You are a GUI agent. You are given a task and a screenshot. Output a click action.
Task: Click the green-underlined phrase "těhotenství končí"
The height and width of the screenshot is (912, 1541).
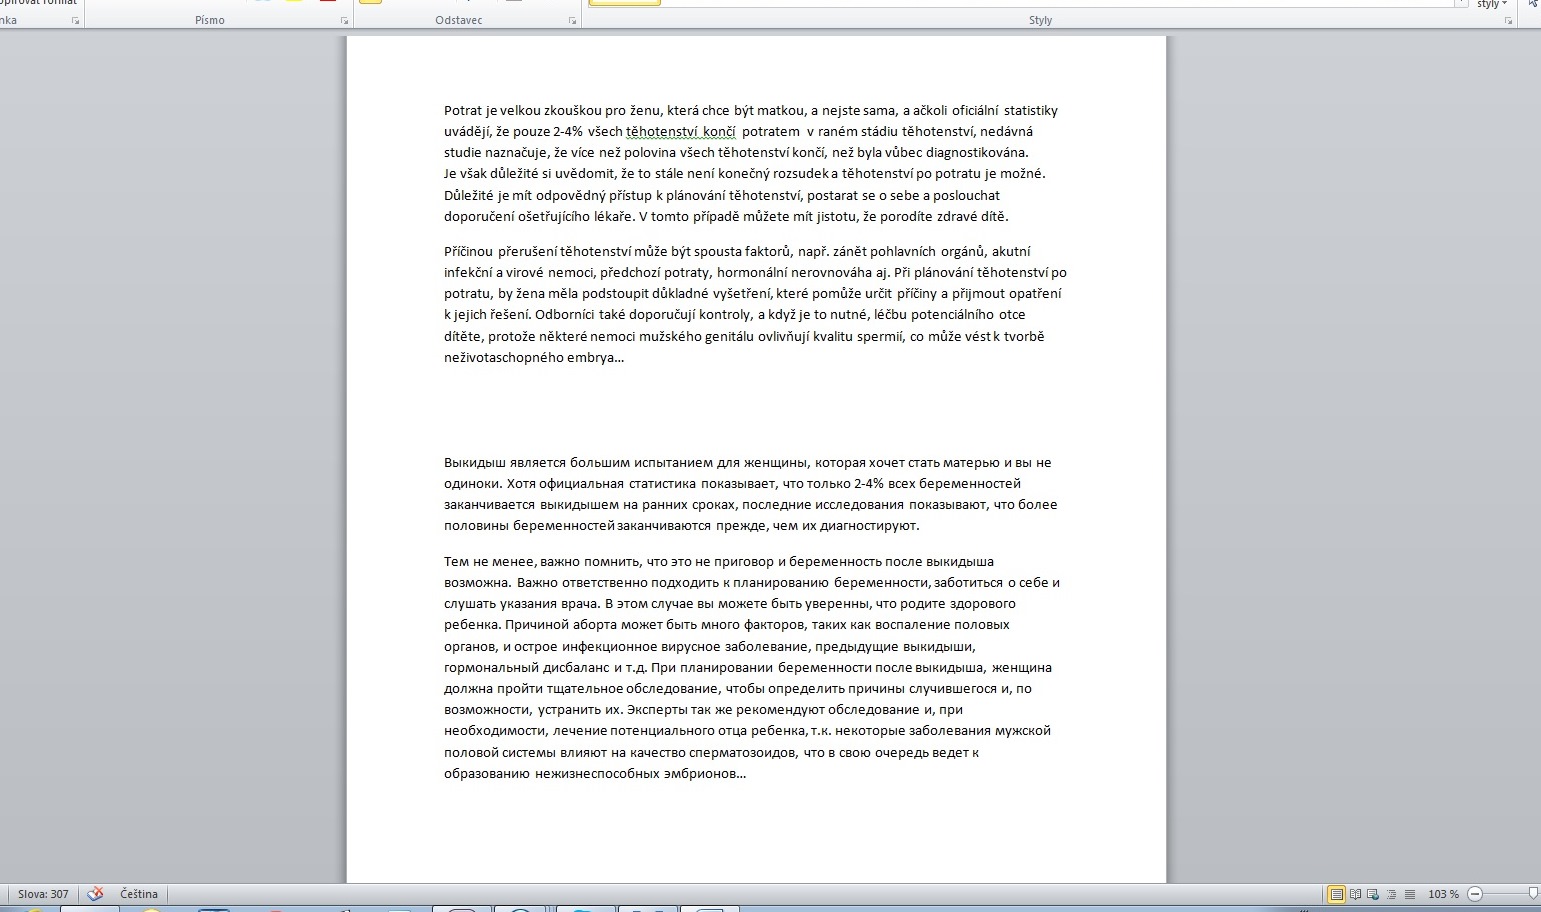point(680,132)
